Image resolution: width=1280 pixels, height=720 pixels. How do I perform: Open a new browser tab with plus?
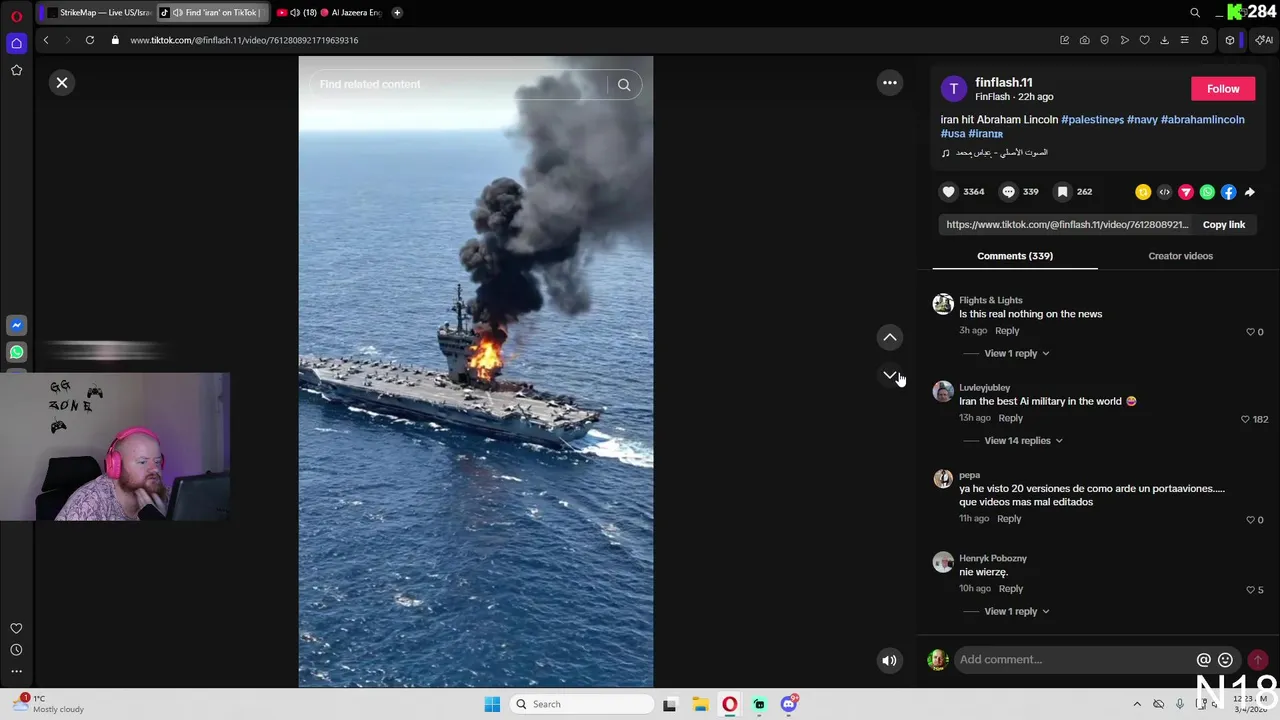pyautogui.click(x=397, y=13)
